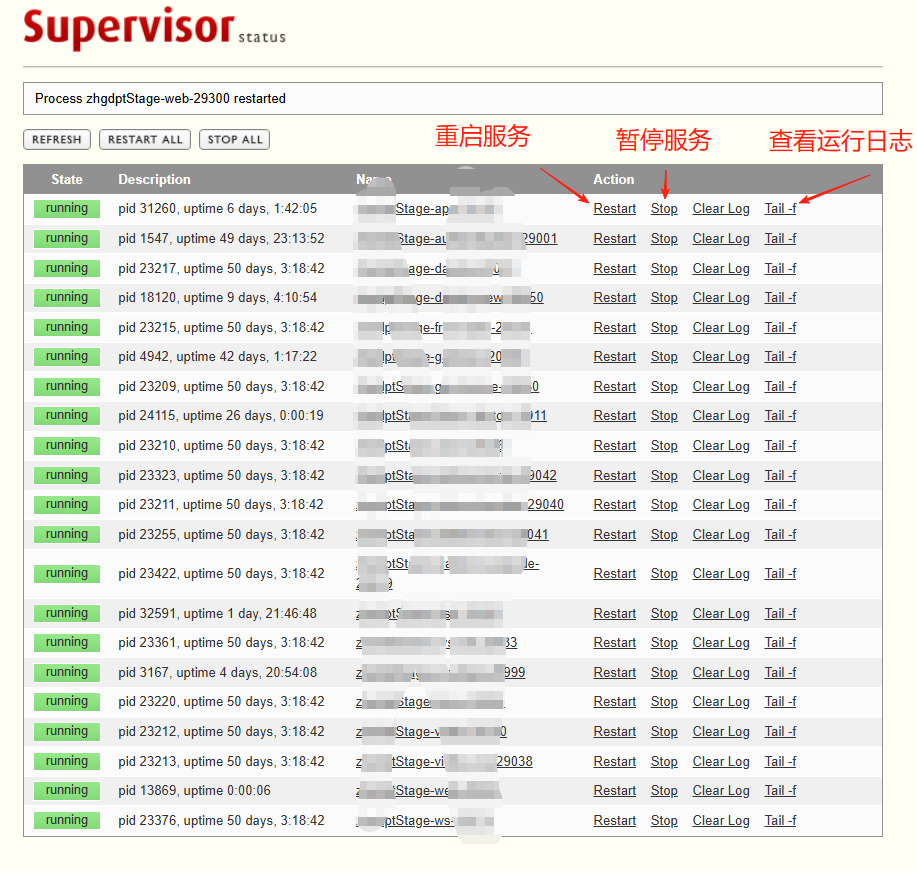
Task: Open Tail -f for the last process pid 23376
Action: point(779,820)
